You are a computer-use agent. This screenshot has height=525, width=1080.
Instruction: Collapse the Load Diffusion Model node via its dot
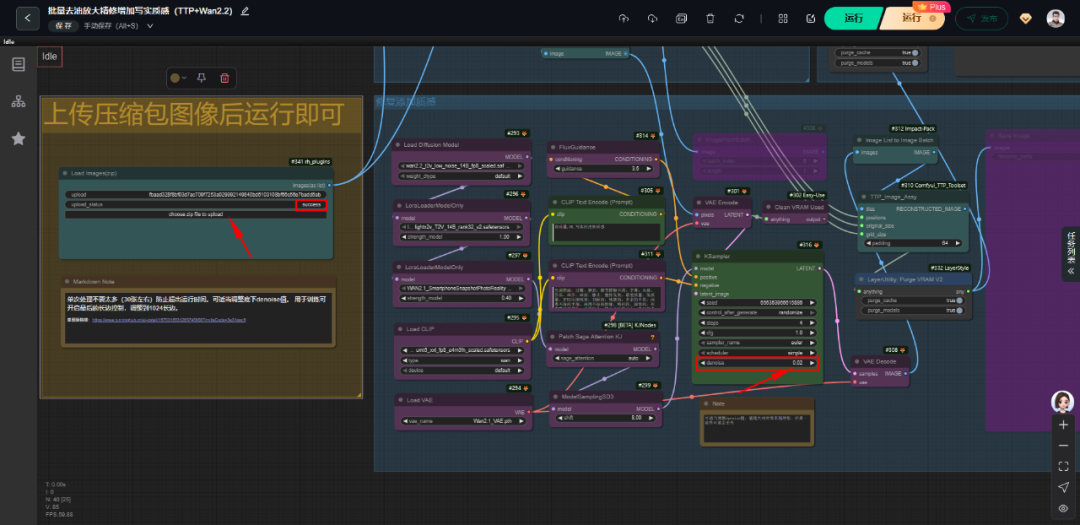398,145
